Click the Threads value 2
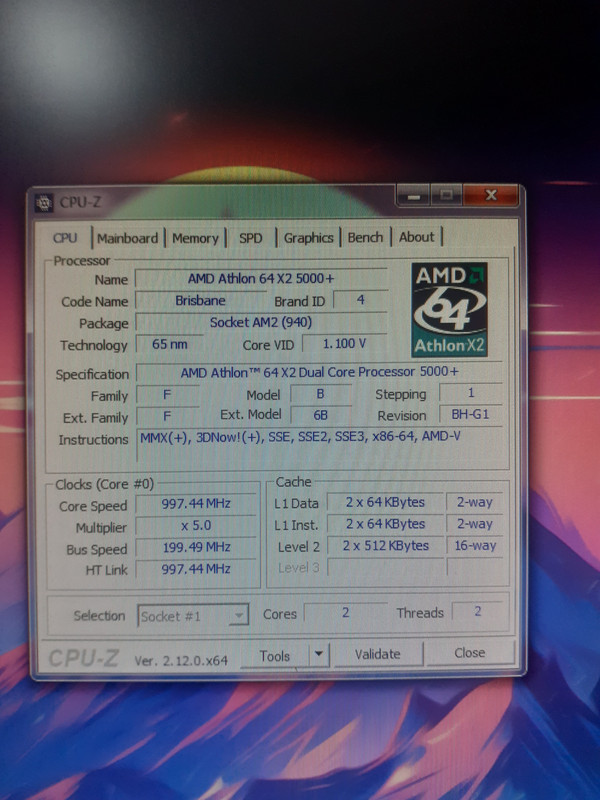 click(478, 611)
